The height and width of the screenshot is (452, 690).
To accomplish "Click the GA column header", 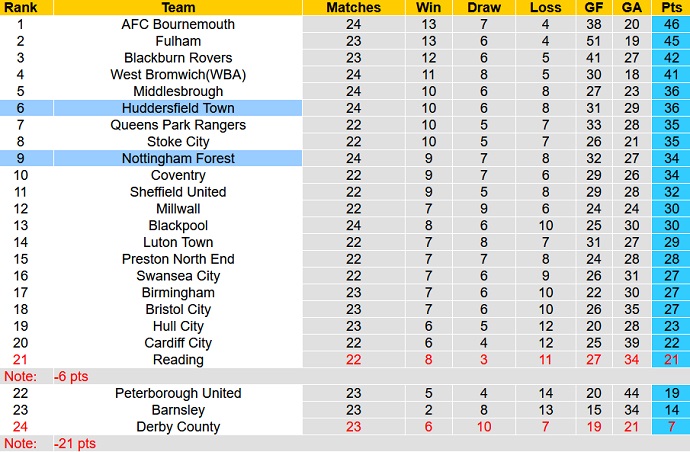I will (x=633, y=8).
